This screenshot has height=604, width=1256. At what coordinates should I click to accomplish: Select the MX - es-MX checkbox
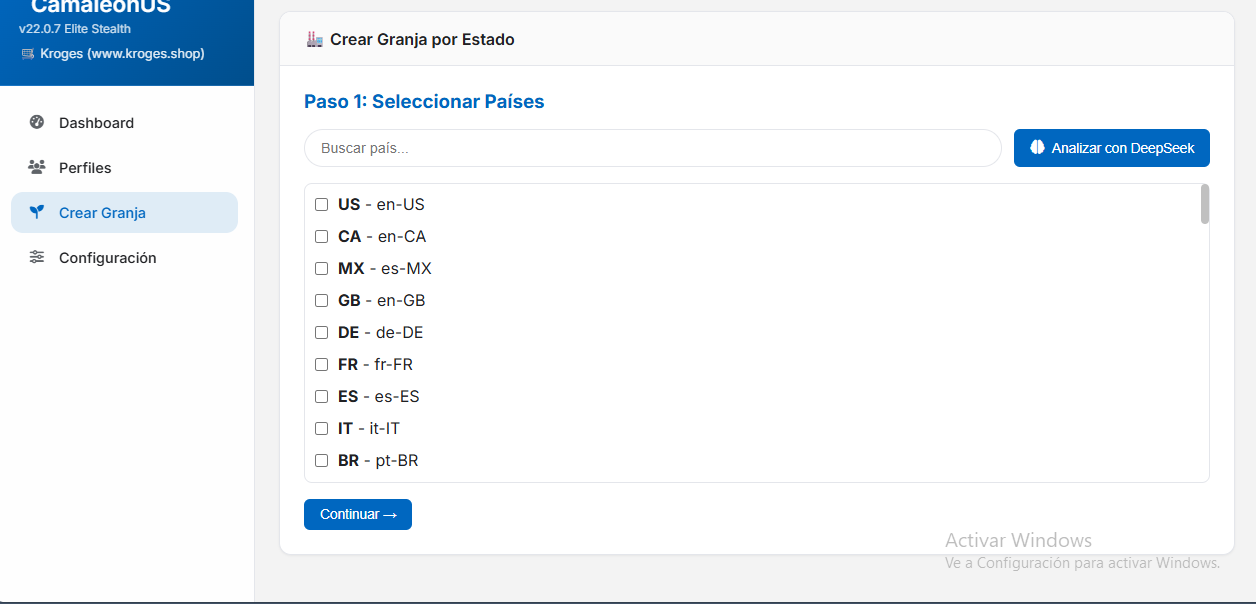[x=322, y=269]
